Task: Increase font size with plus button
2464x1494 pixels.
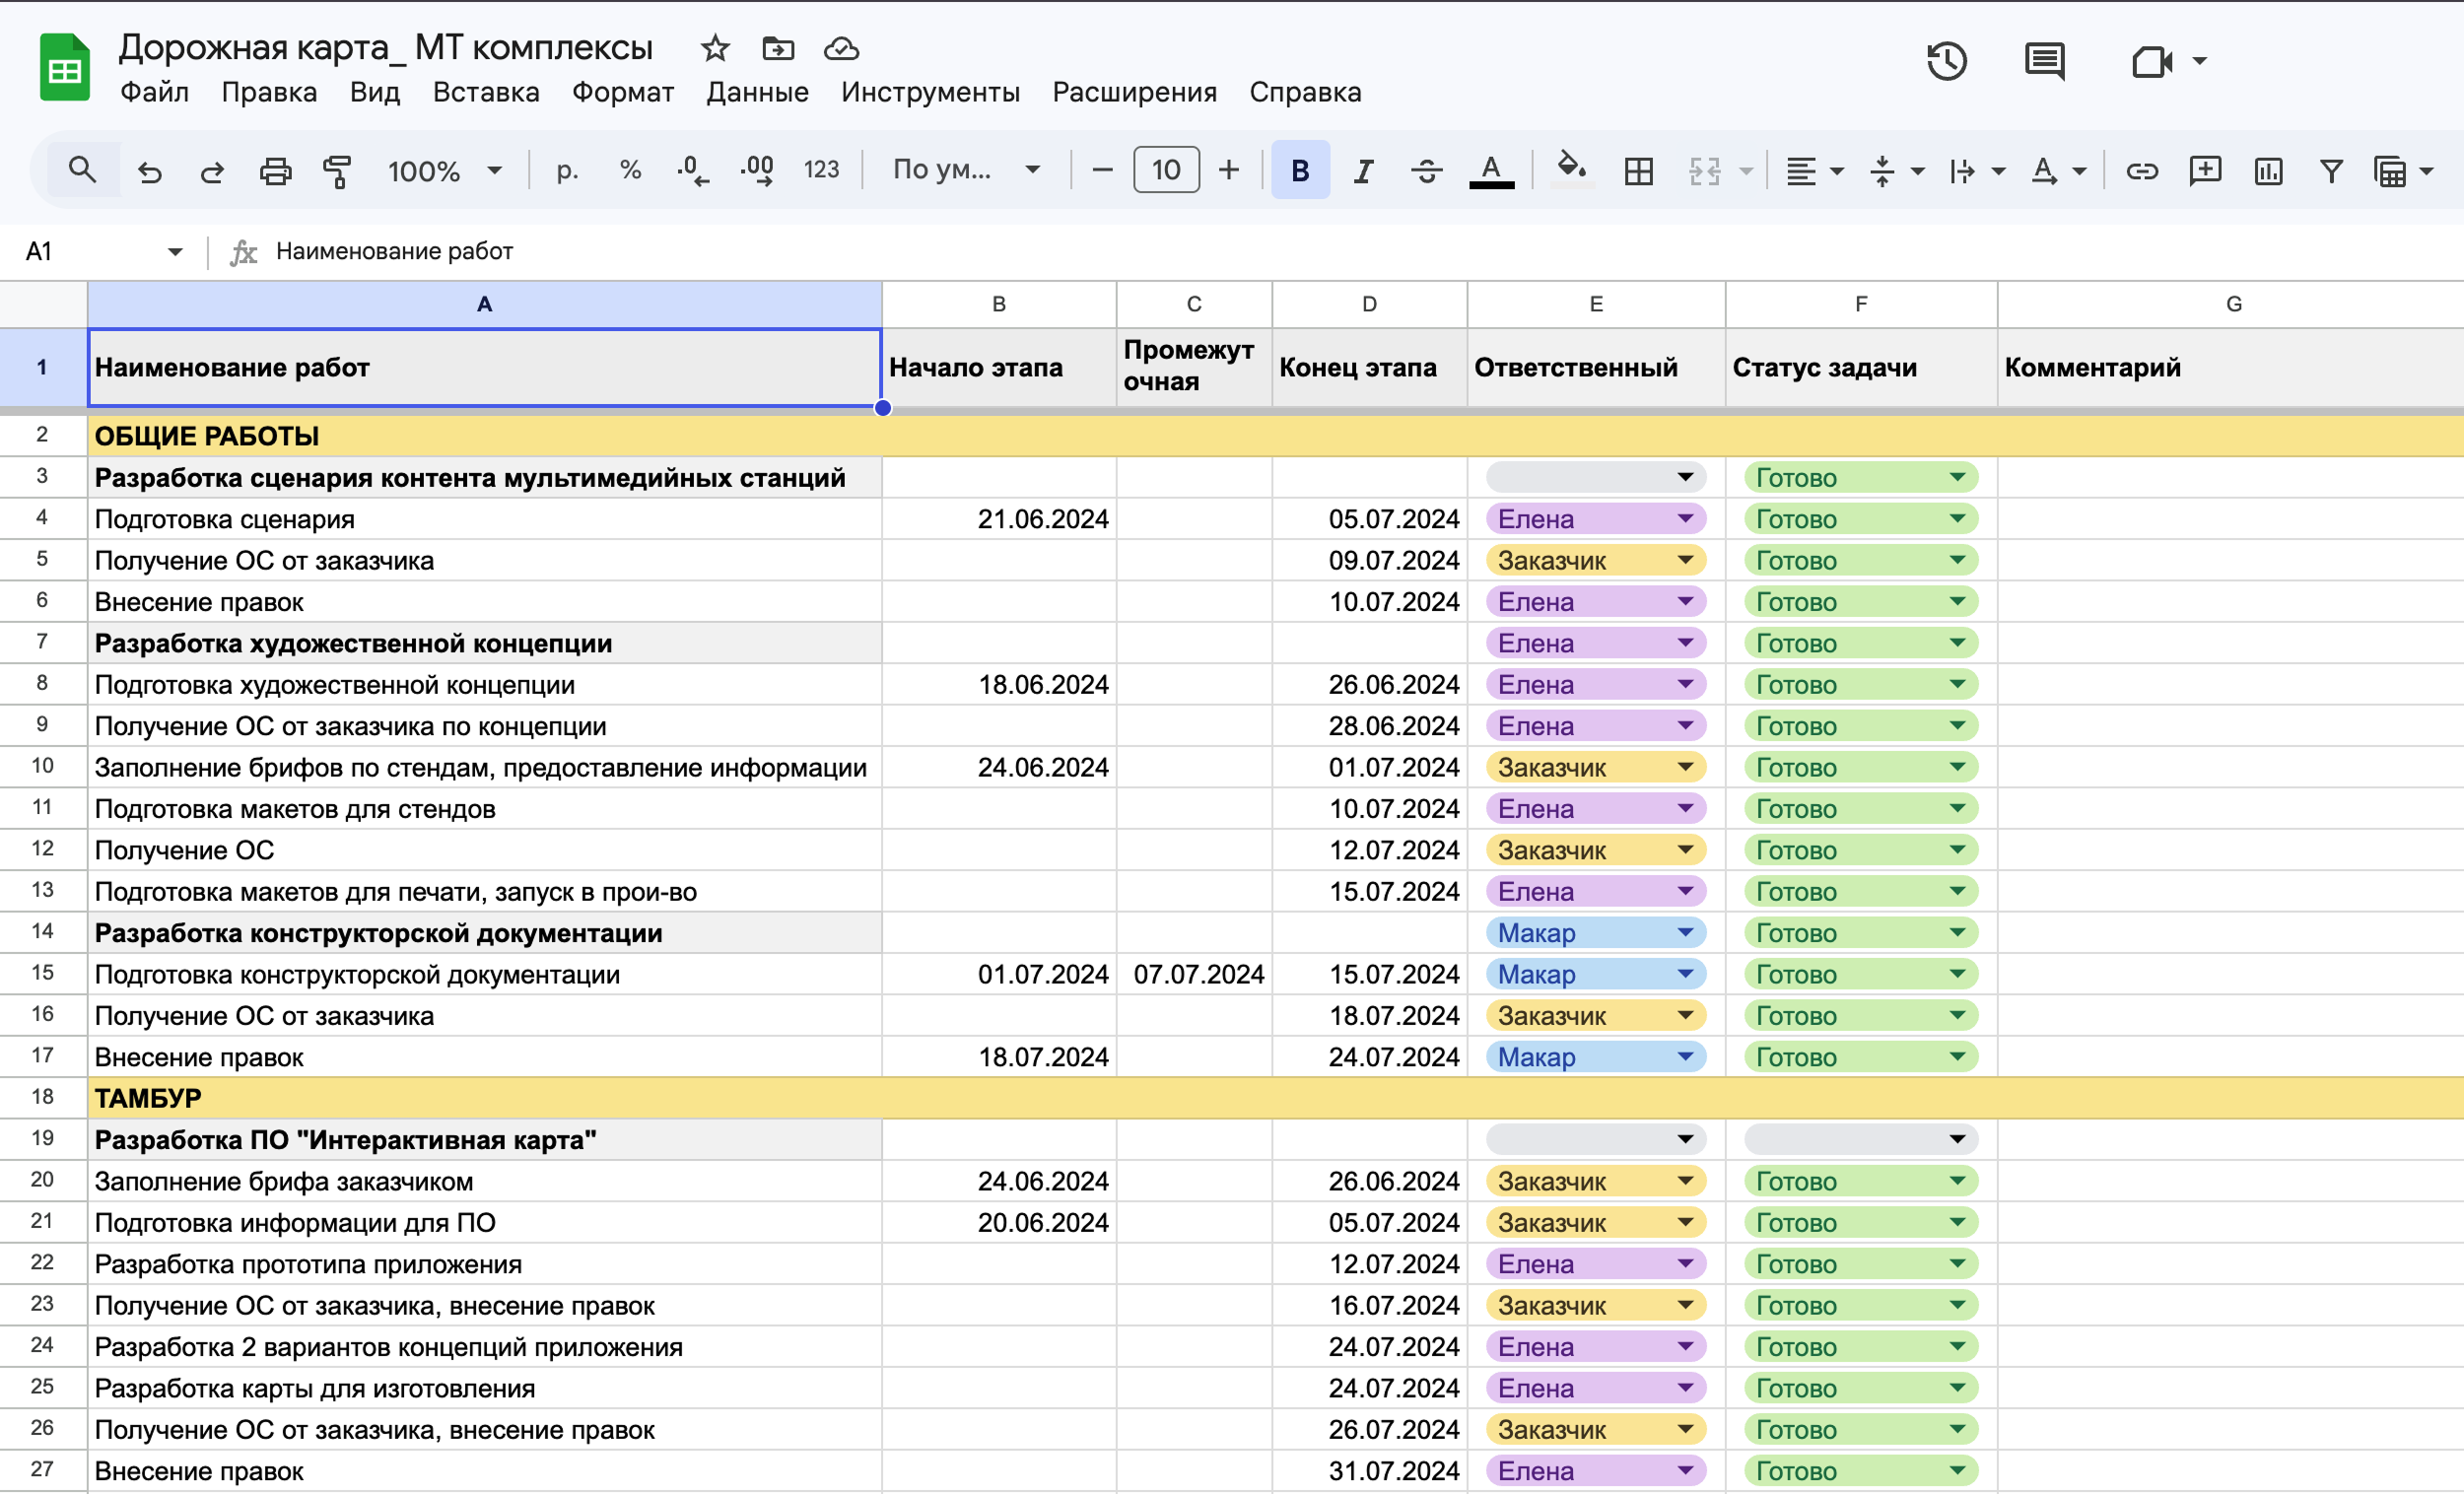Action: (x=1229, y=171)
